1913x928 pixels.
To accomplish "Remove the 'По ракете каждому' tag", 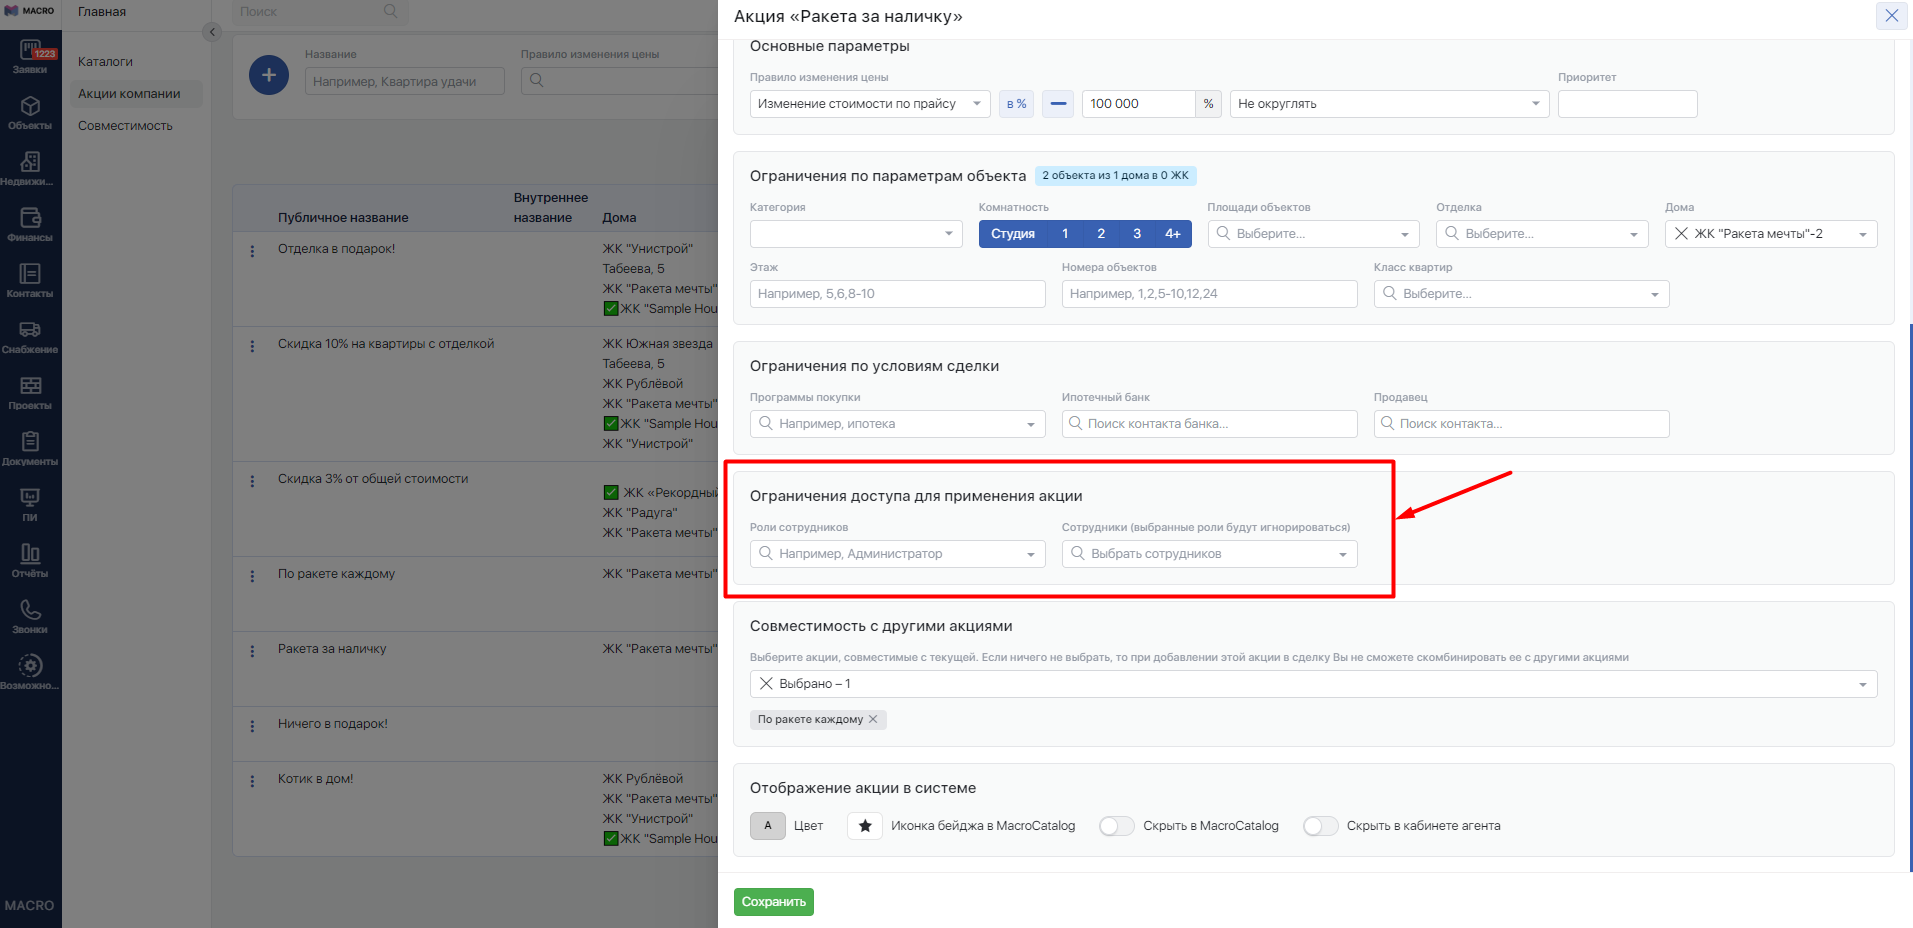I will pyautogui.click(x=873, y=719).
